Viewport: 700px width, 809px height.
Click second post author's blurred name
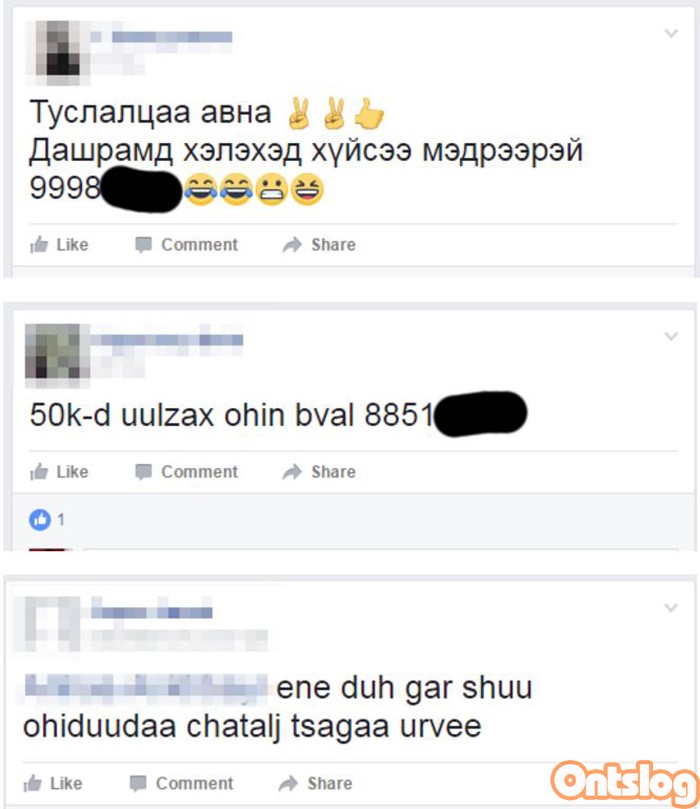(x=167, y=339)
